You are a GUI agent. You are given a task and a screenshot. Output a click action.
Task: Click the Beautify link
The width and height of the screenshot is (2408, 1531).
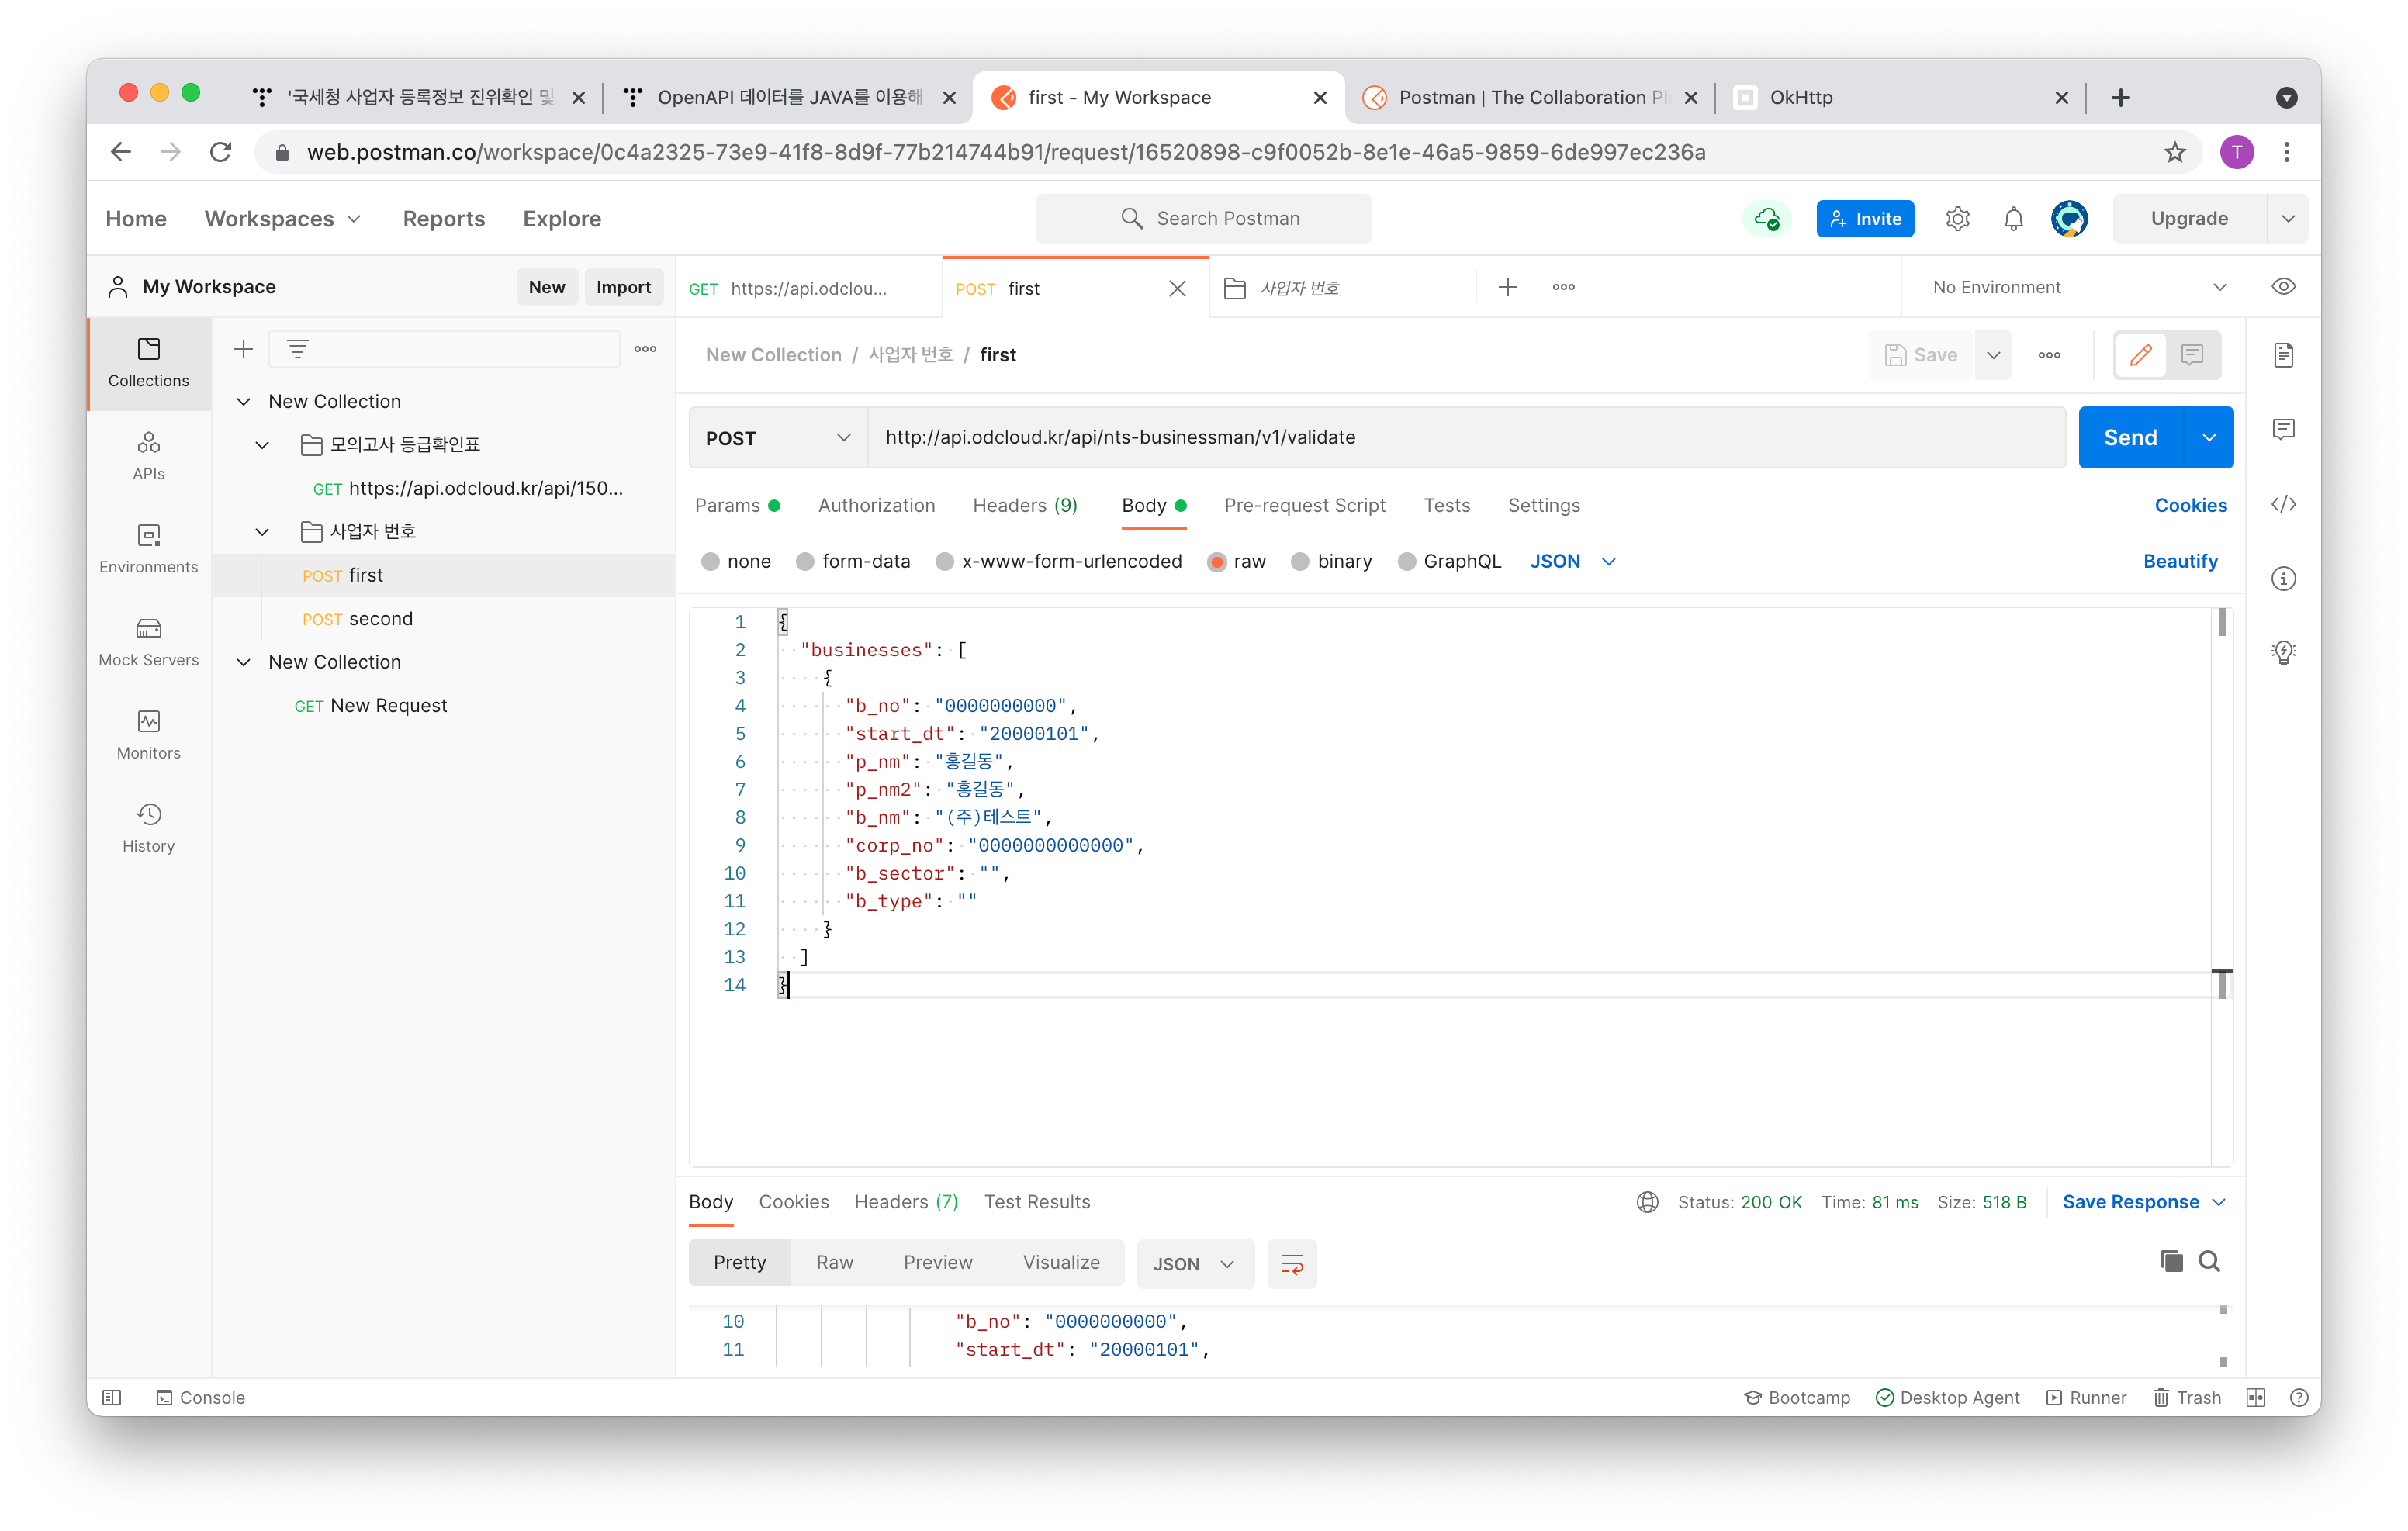(2180, 561)
